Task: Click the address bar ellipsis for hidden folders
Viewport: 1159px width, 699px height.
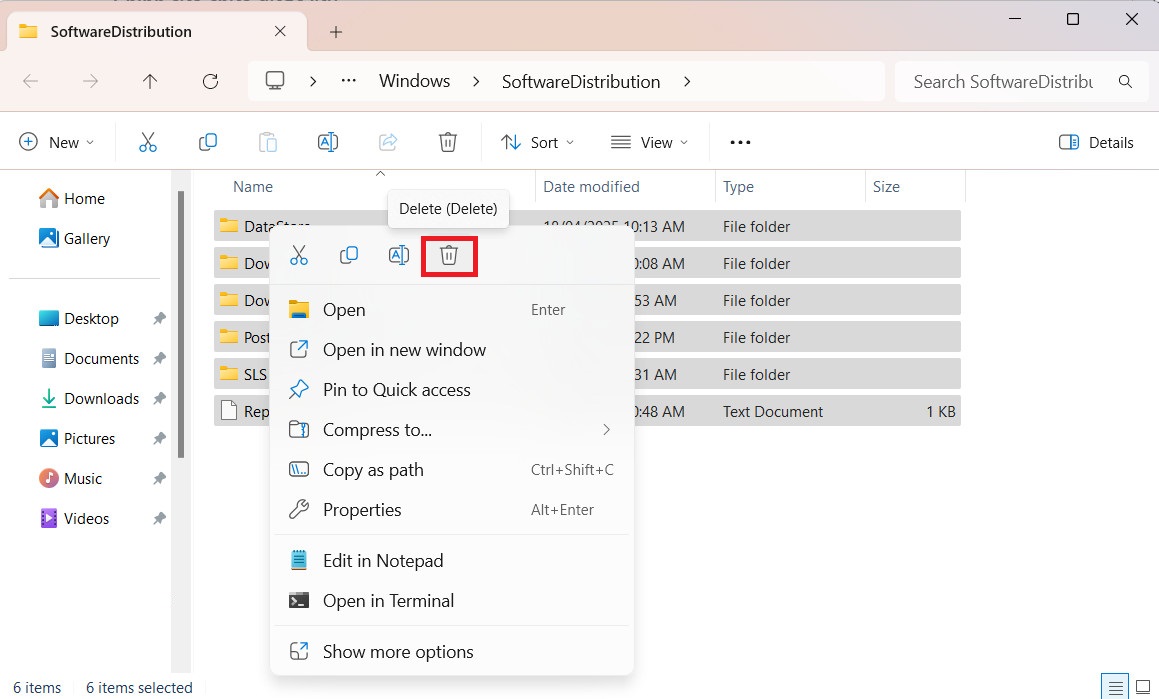Action: point(349,81)
